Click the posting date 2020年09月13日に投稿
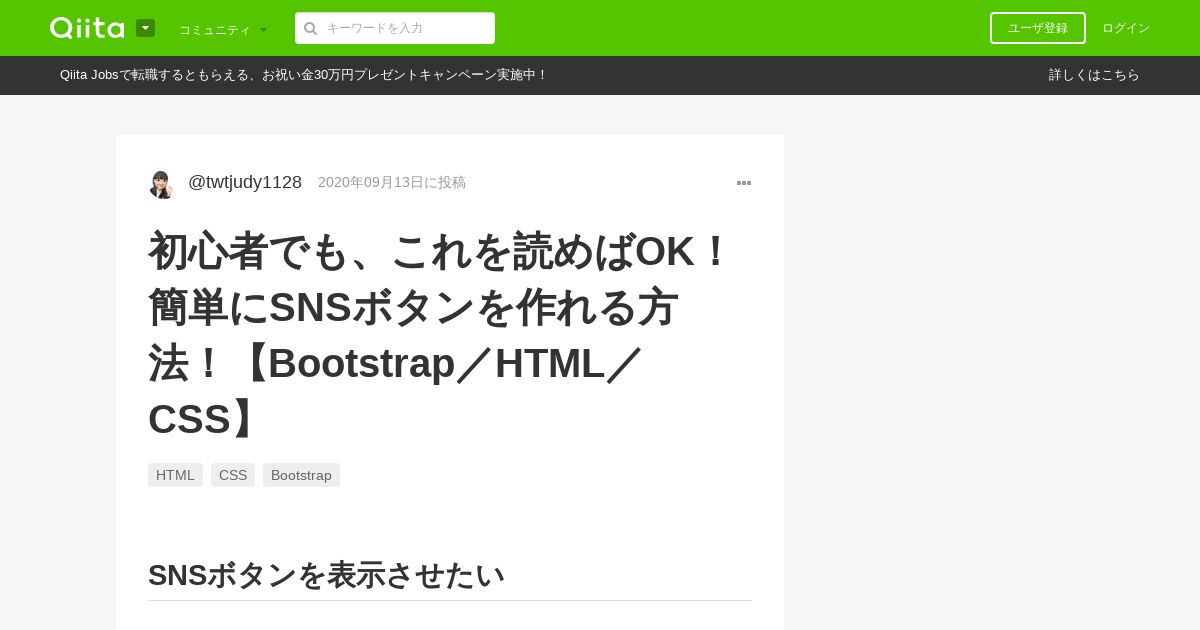This screenshot has height=630, width=1200. click(392, 182)
